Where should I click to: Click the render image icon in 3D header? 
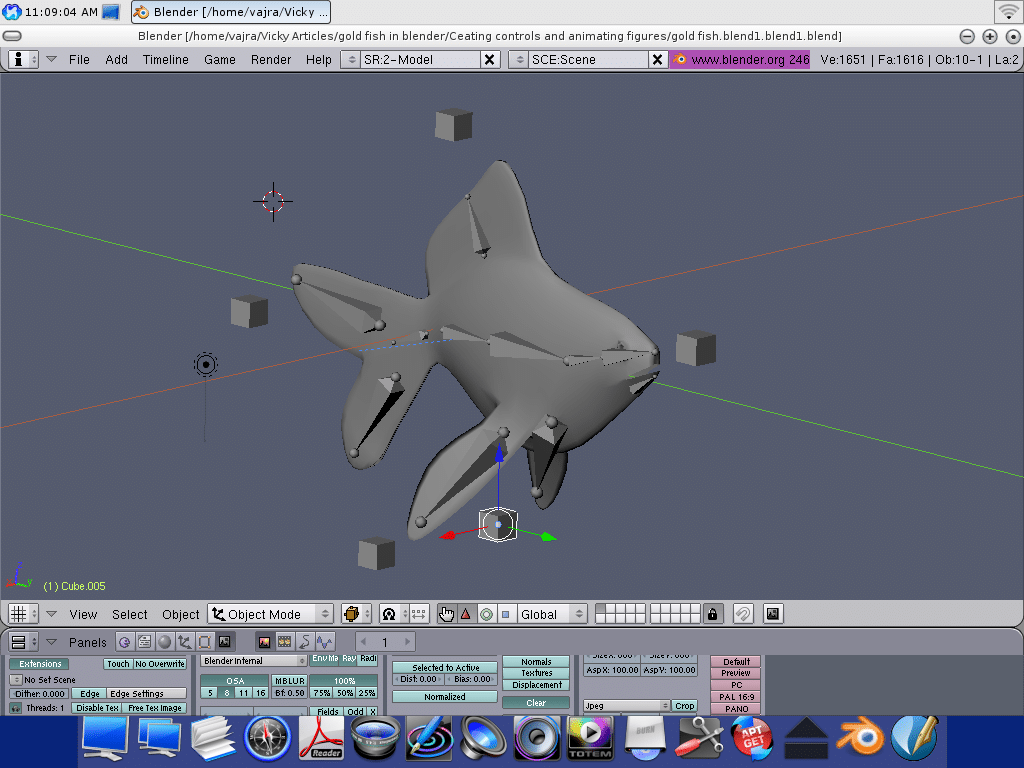click(773, 614)
